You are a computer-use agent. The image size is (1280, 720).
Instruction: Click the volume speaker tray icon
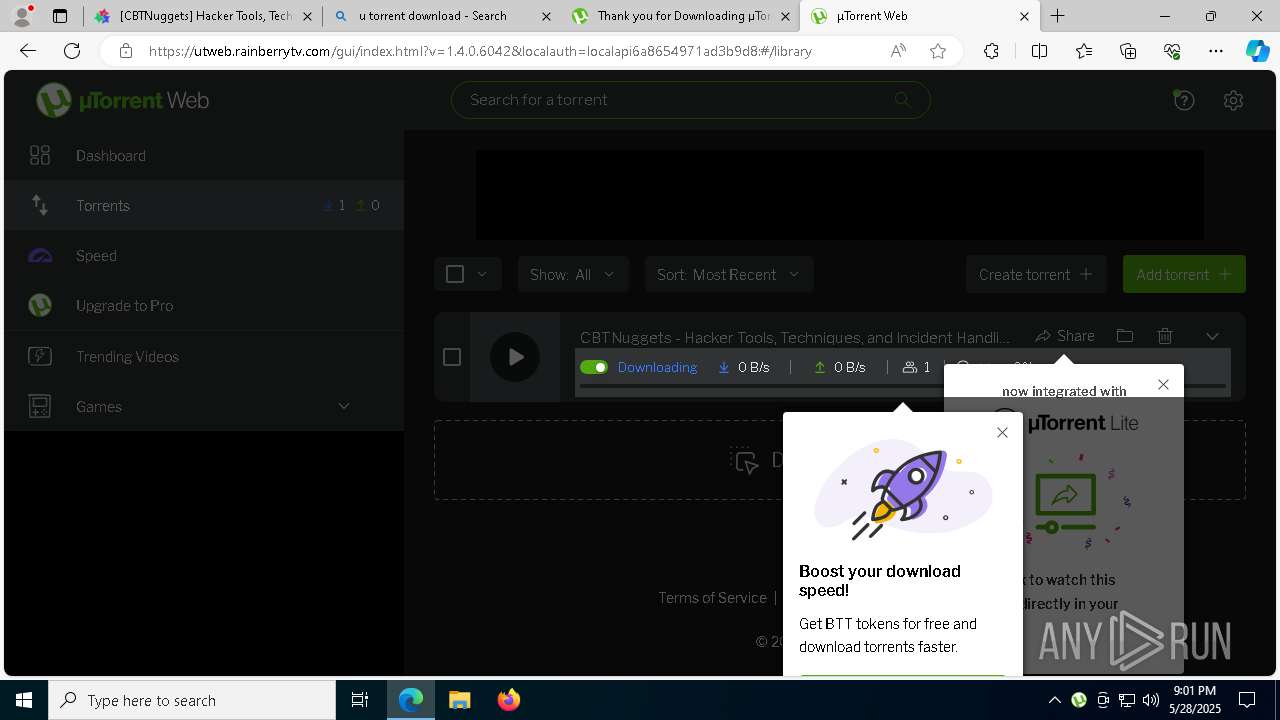(x=1150, y=700)
